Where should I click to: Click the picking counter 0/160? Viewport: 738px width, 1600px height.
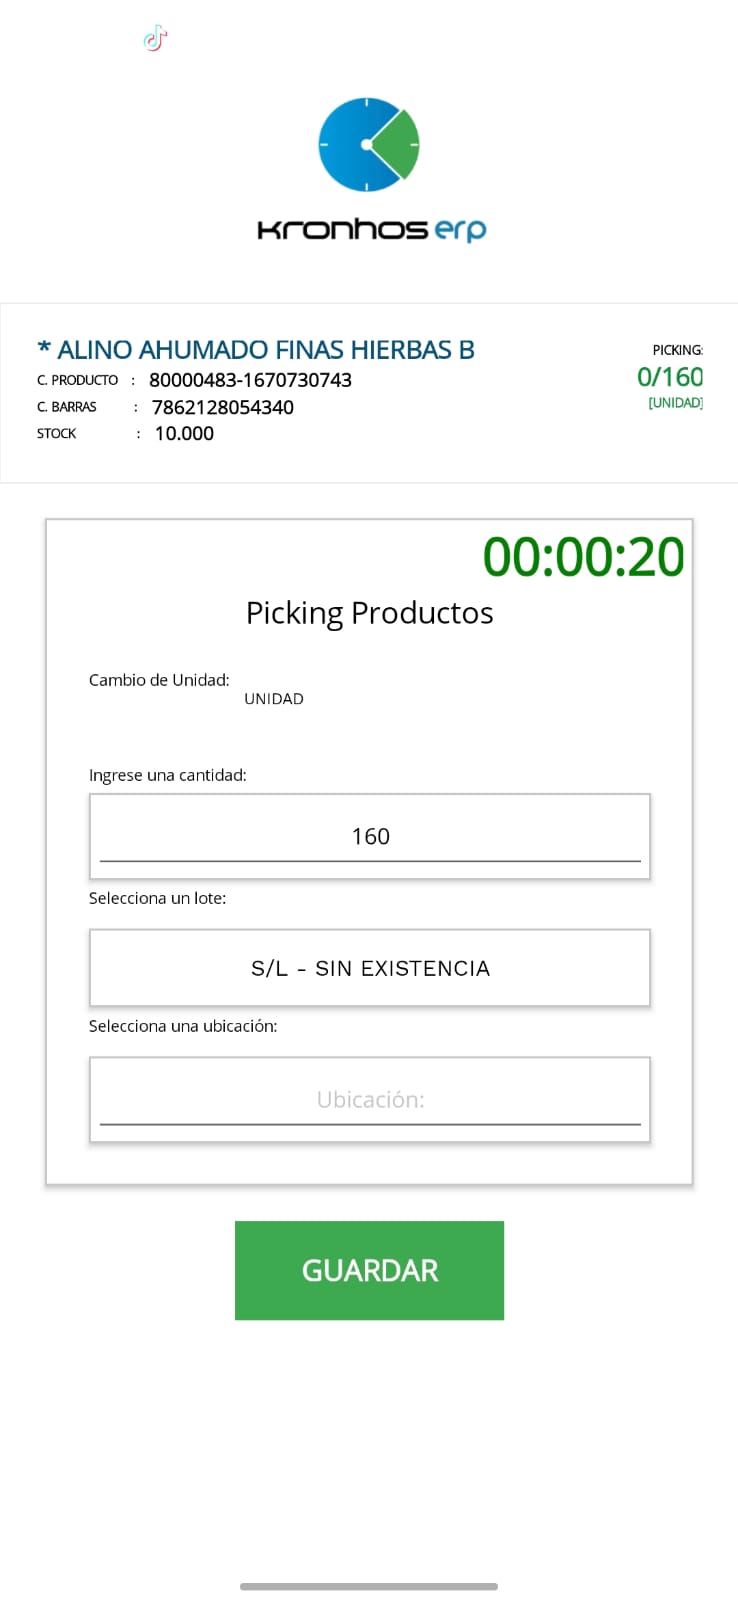click(669, 377)
